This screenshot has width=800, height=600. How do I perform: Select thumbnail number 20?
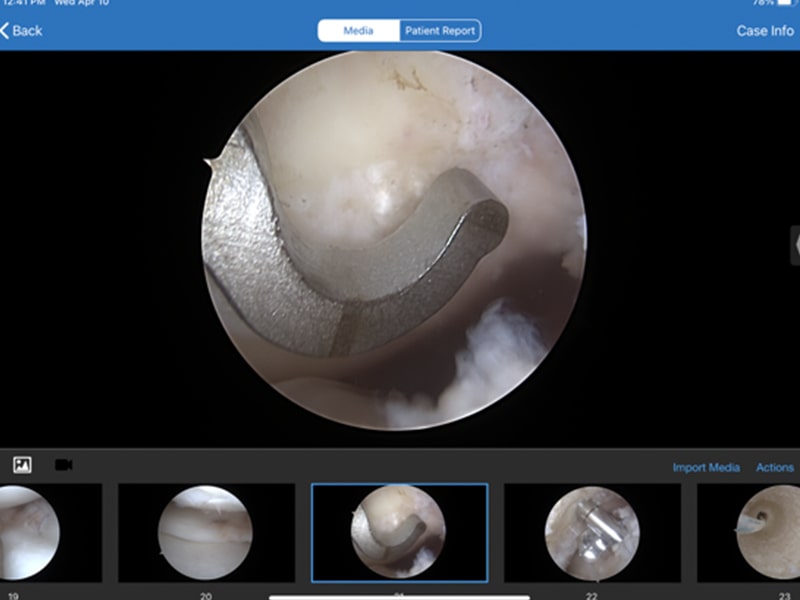pos(206,533)
